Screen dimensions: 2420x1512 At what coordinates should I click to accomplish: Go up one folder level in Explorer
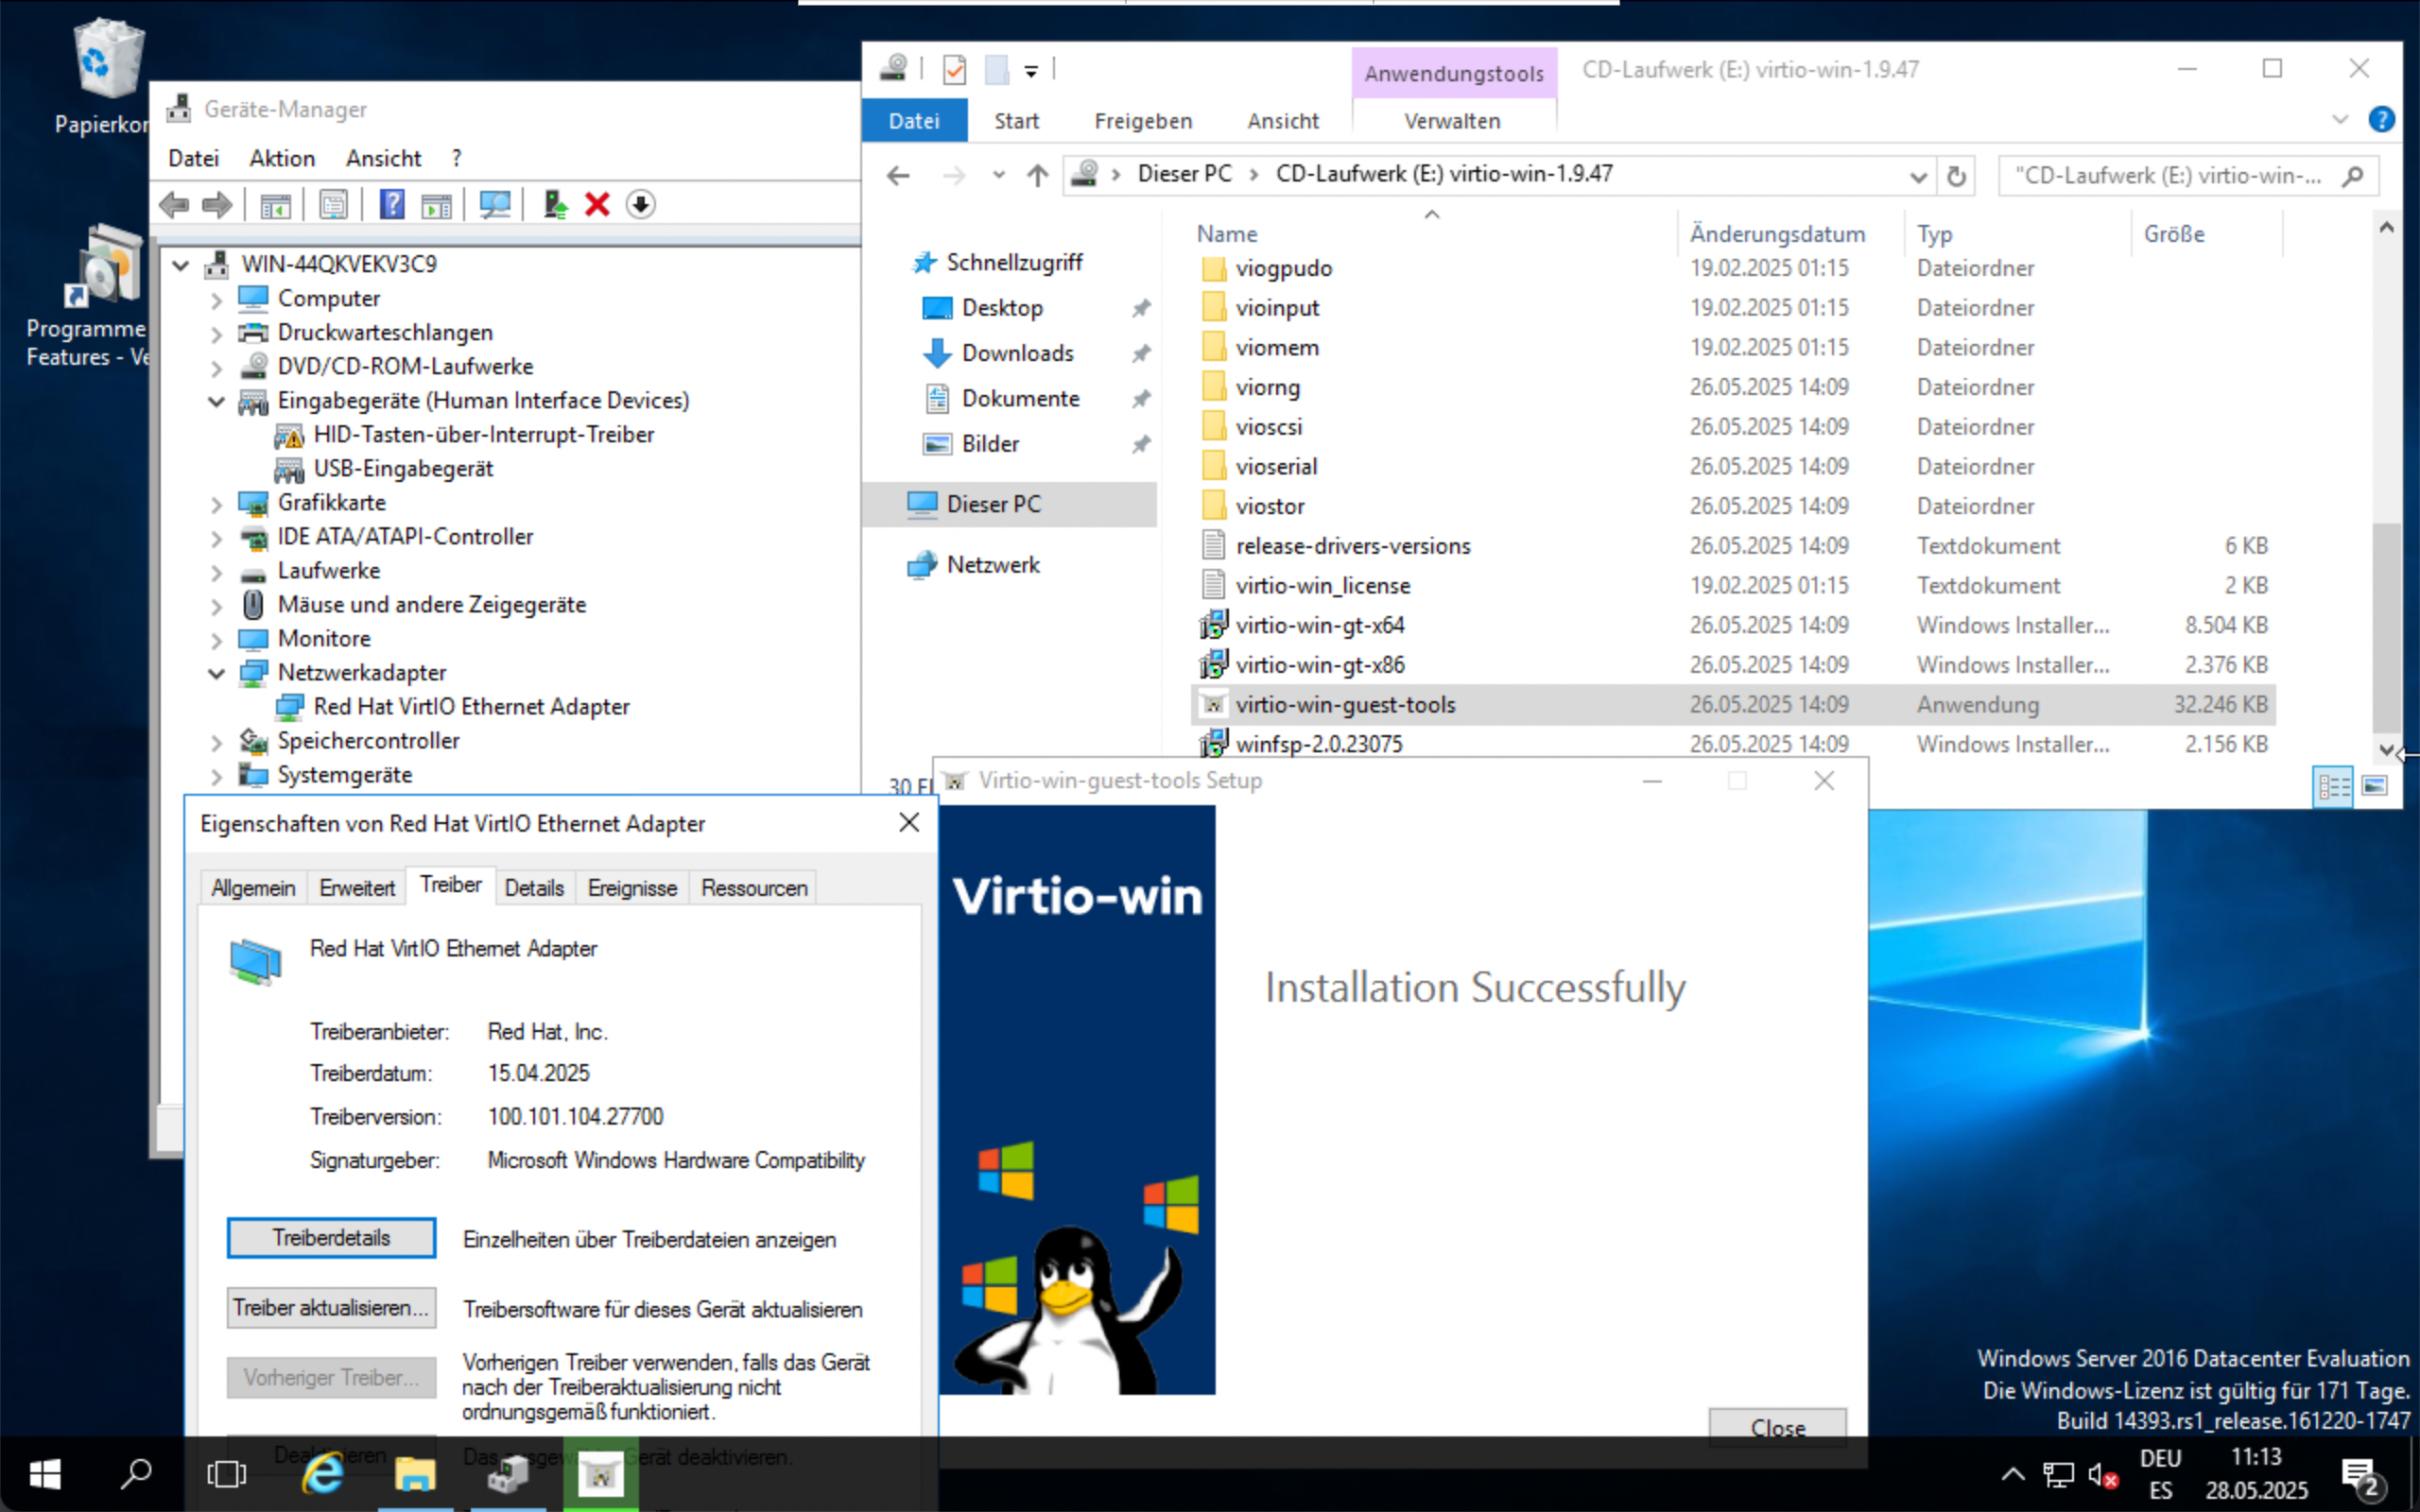(1037, 176)
